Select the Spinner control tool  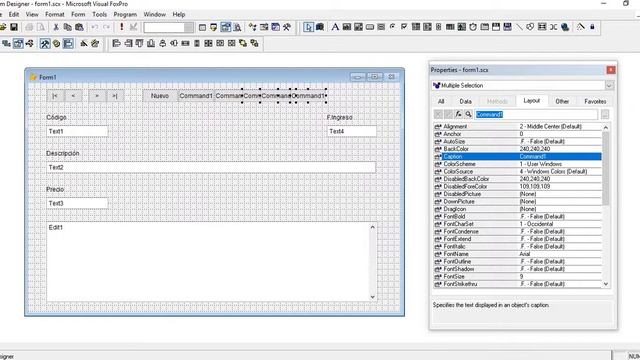coord(439,27)
